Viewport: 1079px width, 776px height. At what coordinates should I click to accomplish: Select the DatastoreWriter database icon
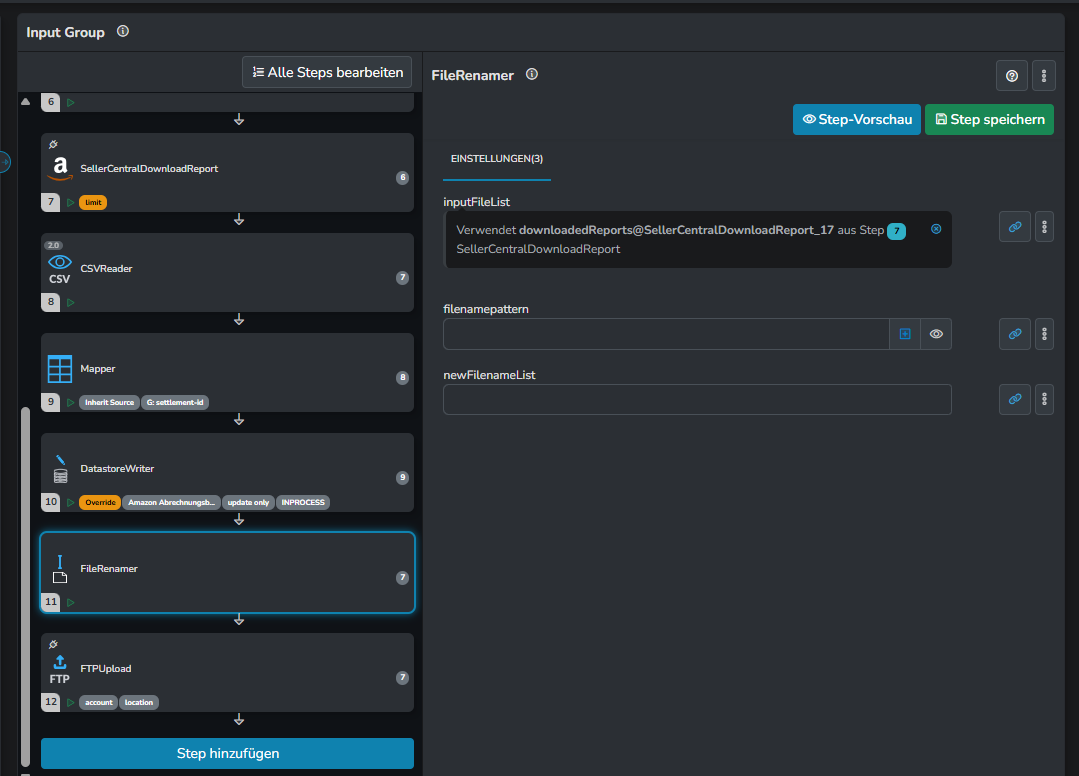click(x=60, y=469)
